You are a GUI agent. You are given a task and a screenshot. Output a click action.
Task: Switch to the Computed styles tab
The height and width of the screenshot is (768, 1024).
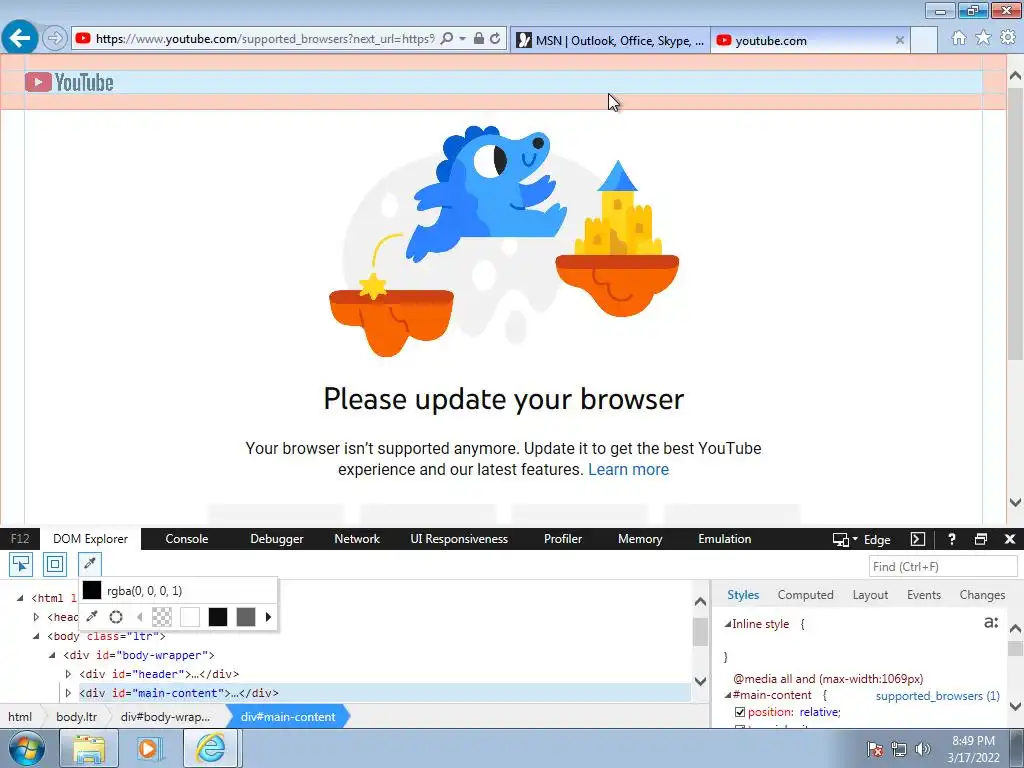pos(805,595)
